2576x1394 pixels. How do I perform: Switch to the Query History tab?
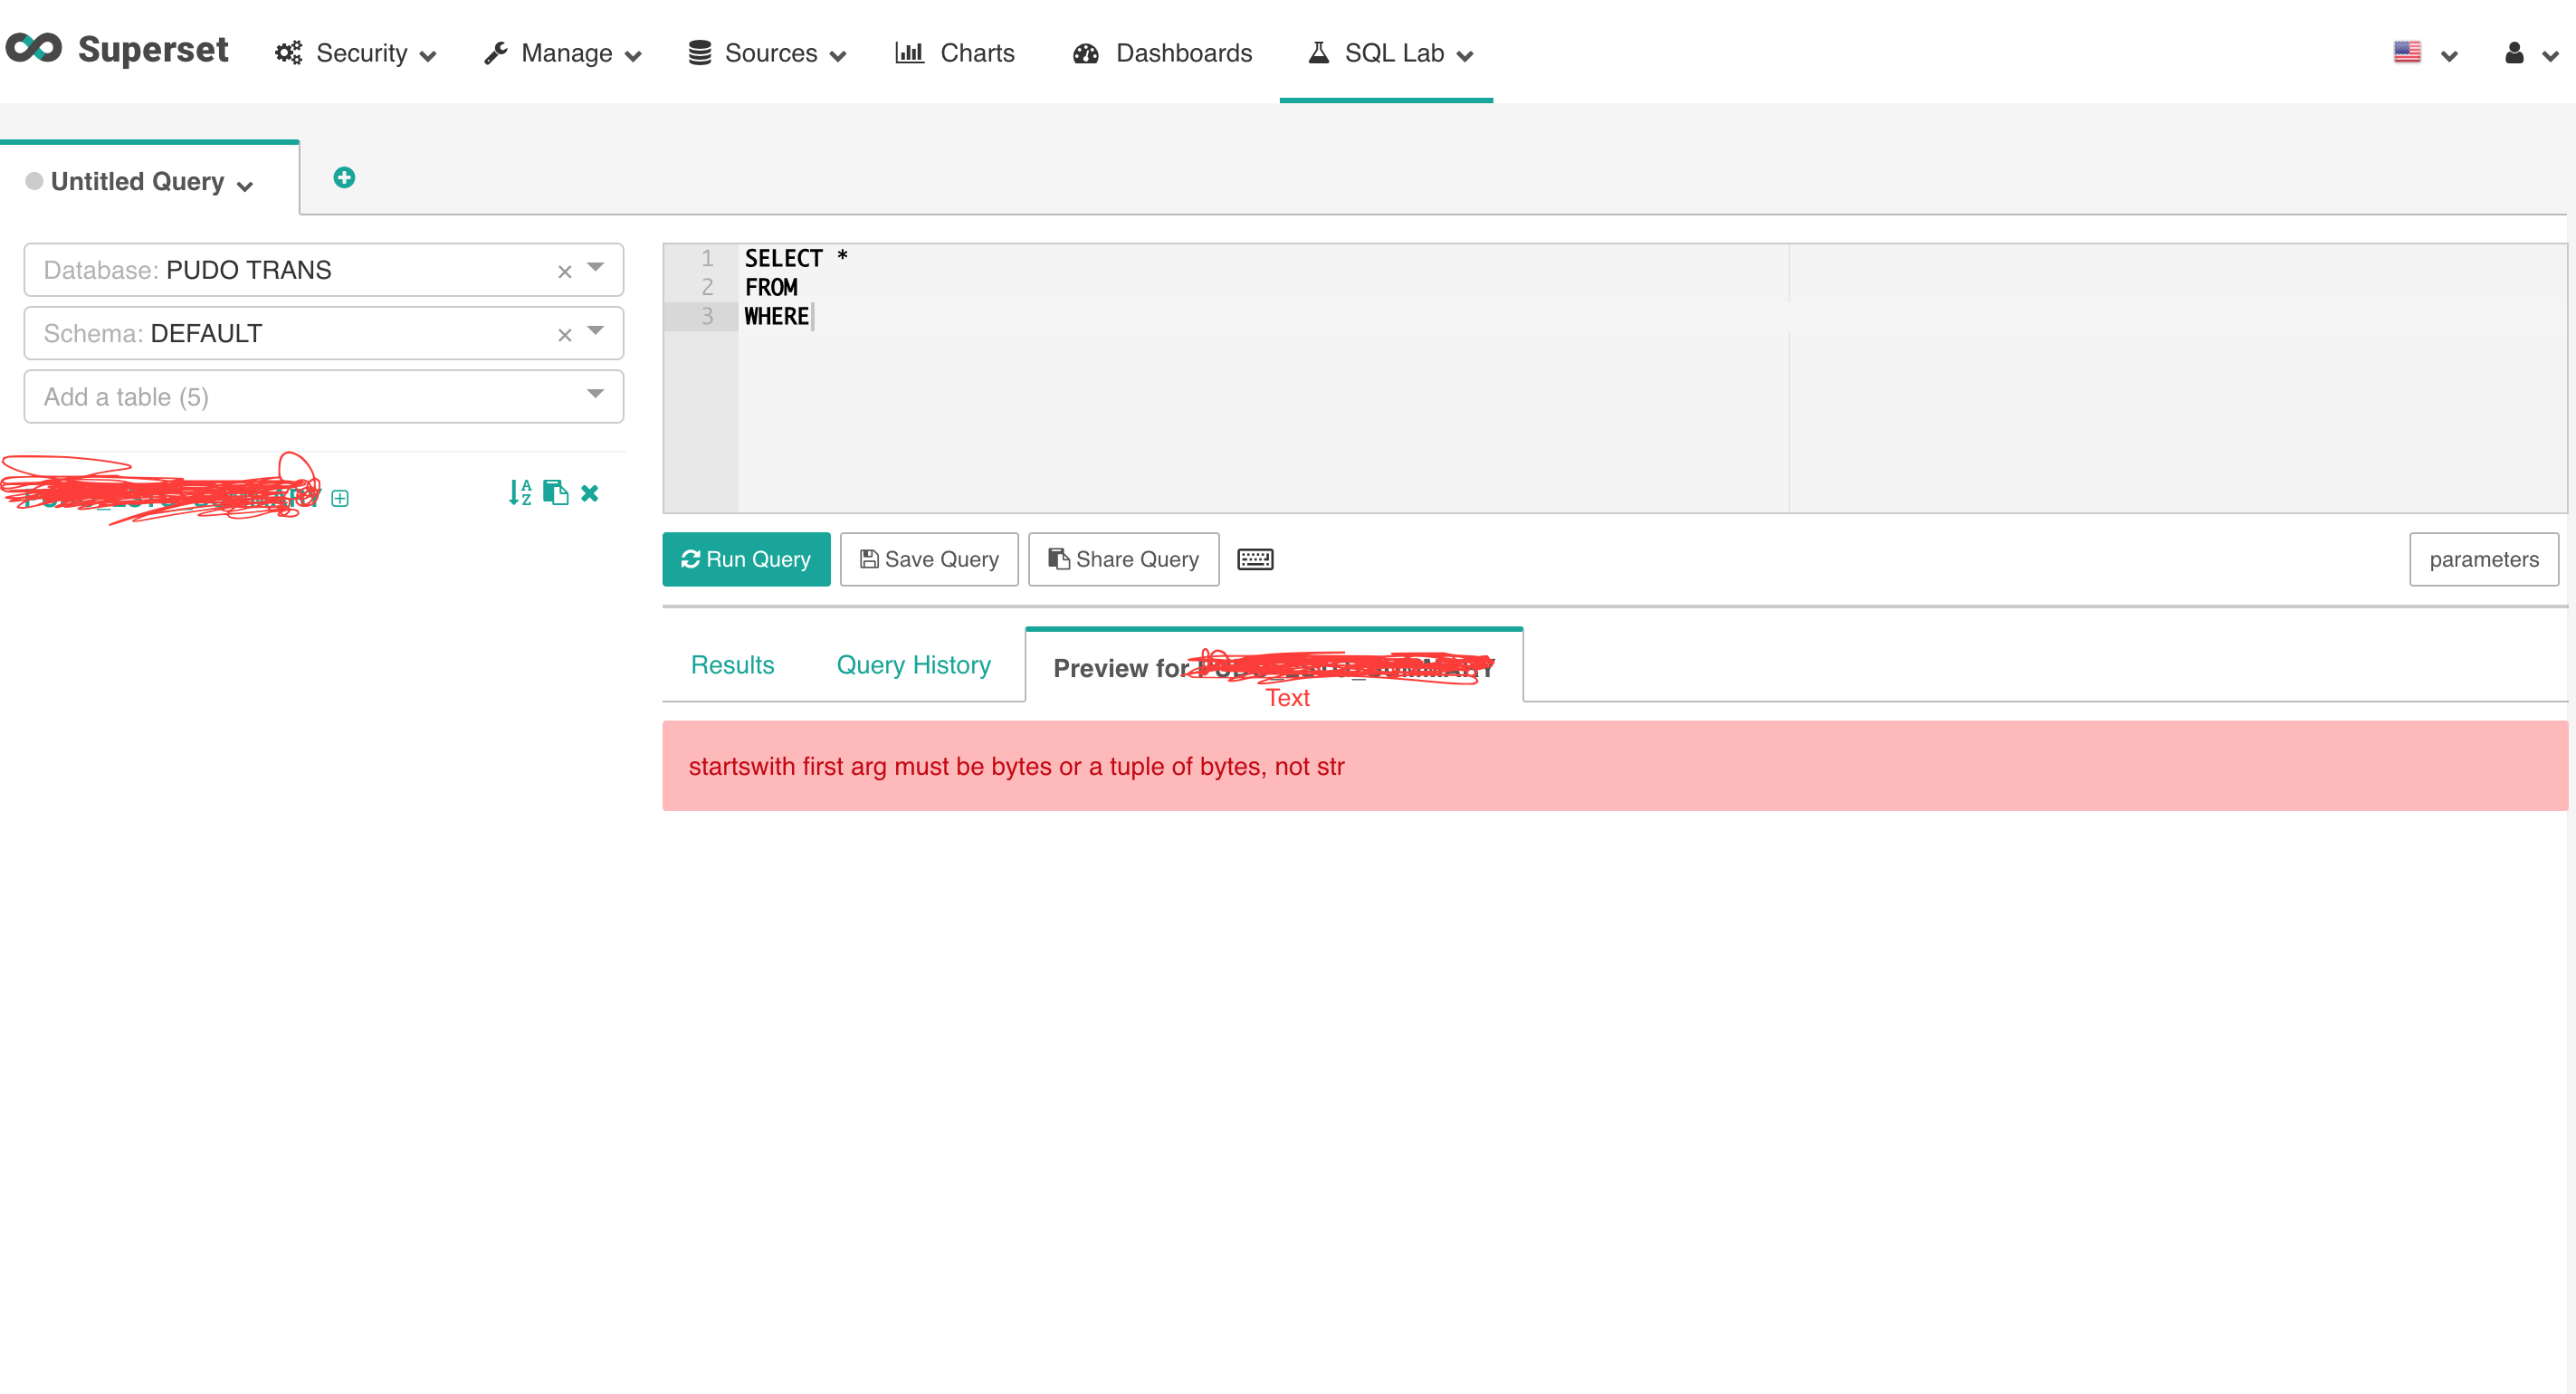913,664
